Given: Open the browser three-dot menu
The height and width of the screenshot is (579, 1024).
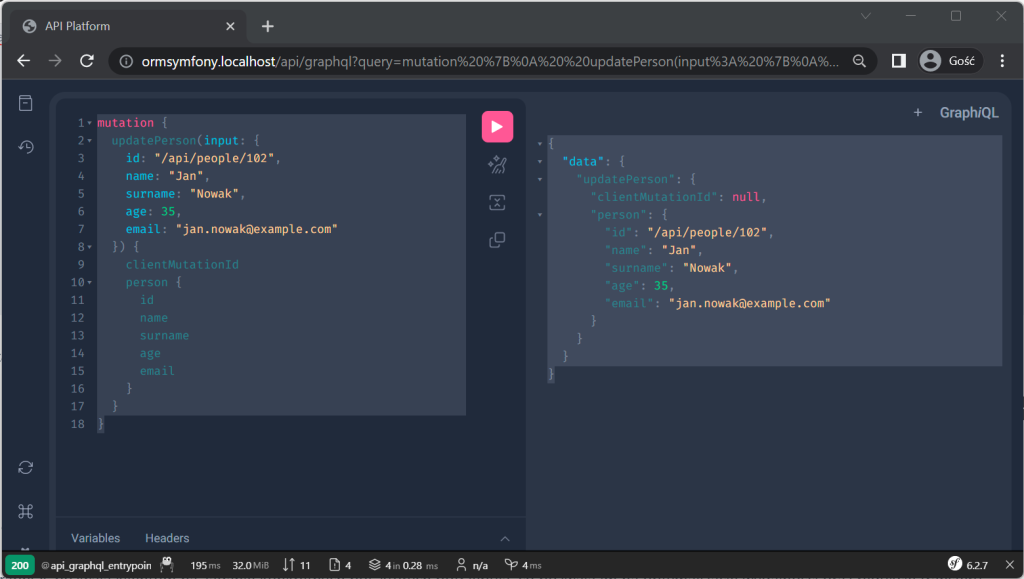Looking at the screenshot, I should 1002,61.
